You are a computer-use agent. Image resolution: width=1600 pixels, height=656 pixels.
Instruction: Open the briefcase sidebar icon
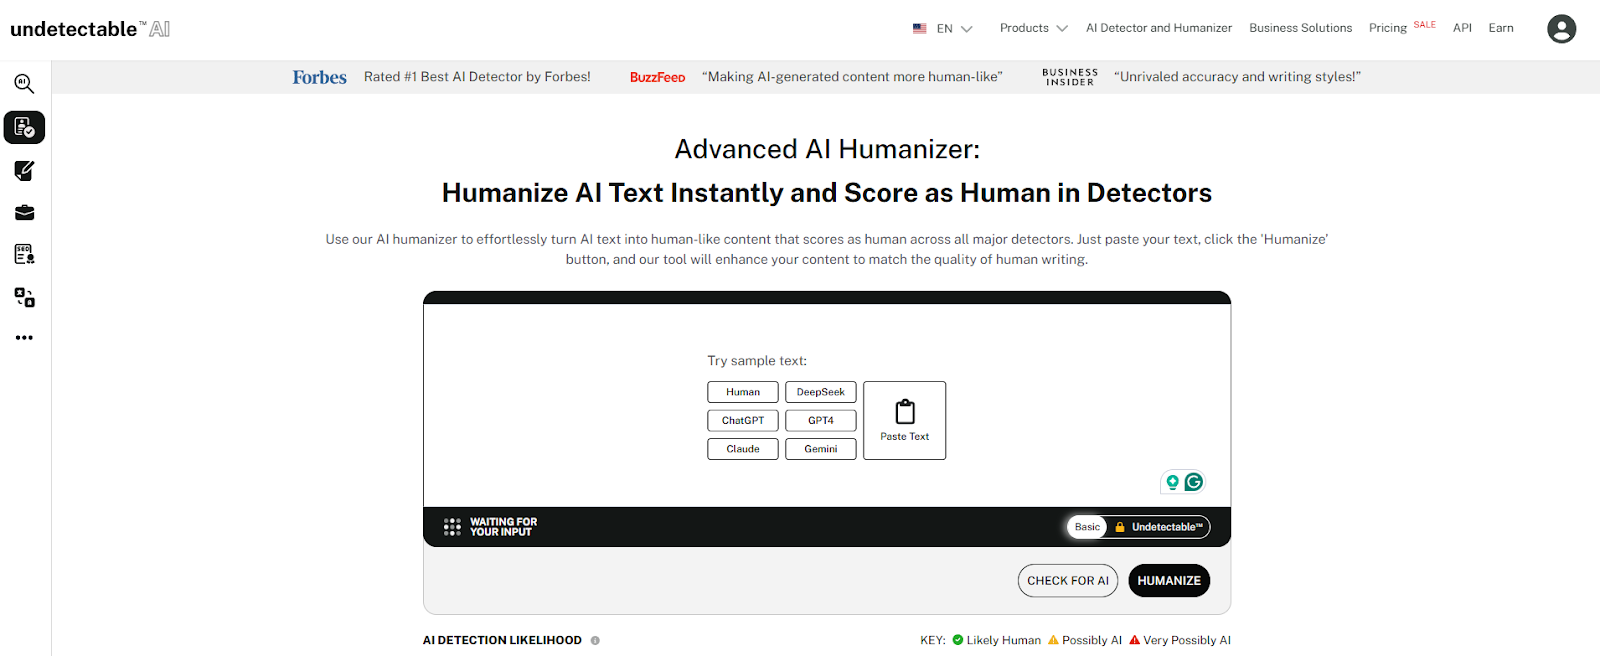[x=24, y=213]
